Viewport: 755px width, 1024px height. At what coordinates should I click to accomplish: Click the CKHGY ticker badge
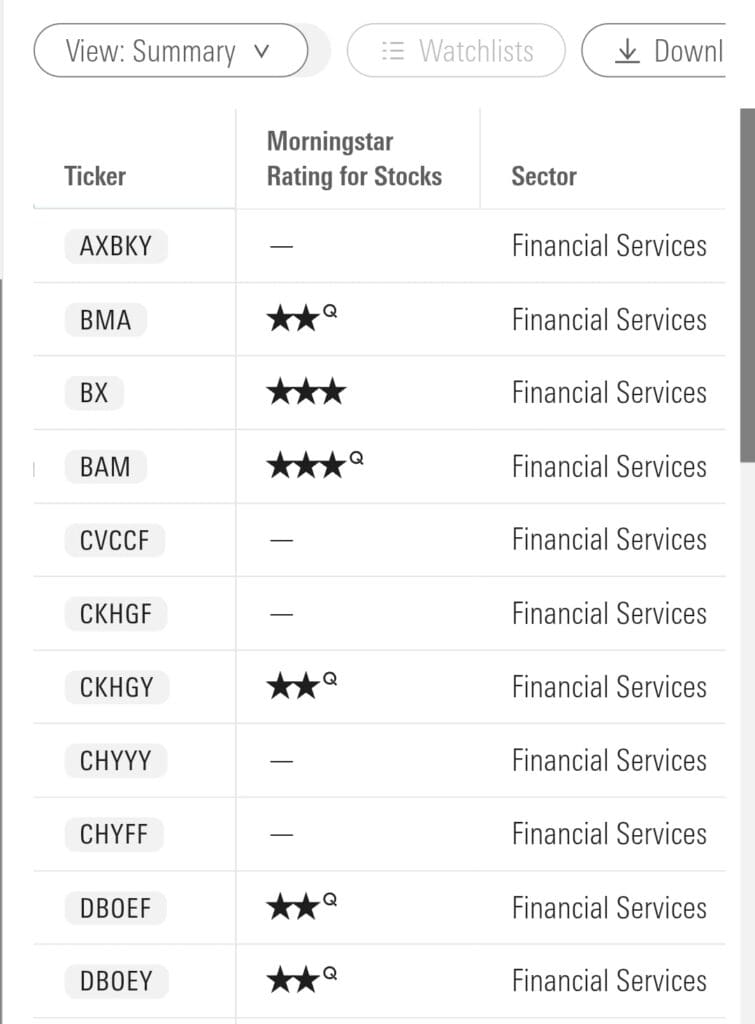(116, 687)
